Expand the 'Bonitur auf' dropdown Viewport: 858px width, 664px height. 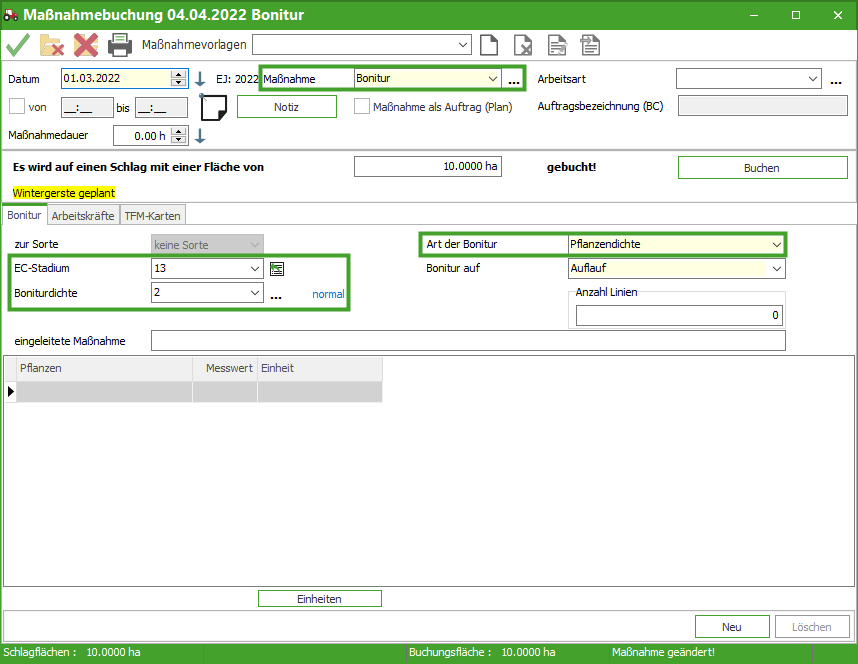pyautogui.click(x=776, y=268)
